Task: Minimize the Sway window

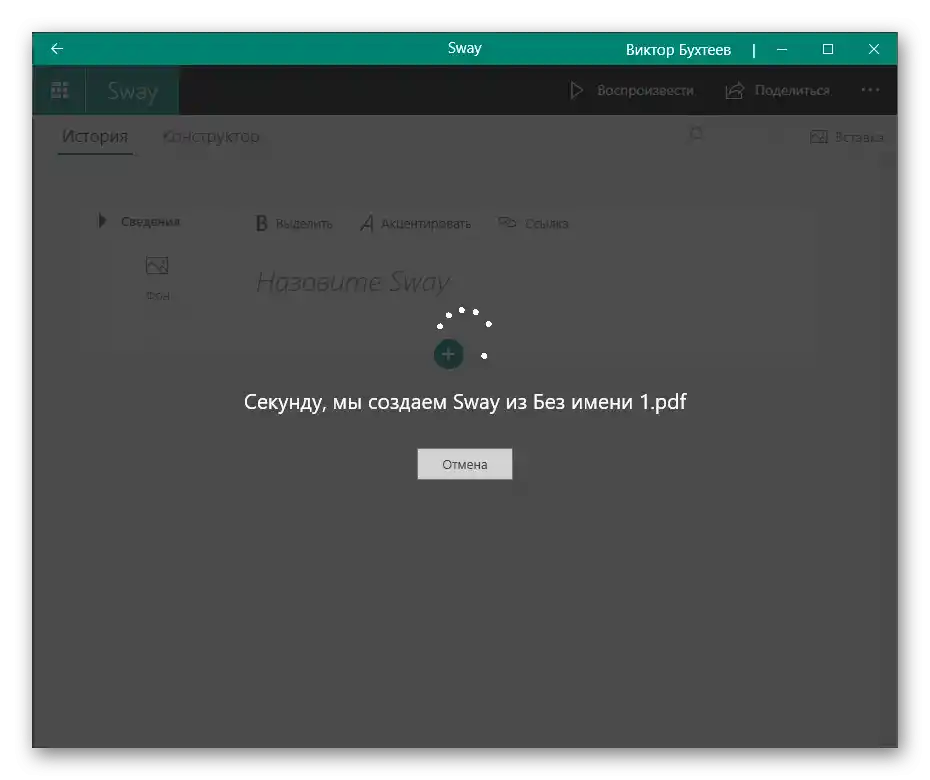Action: pos(782,49)
